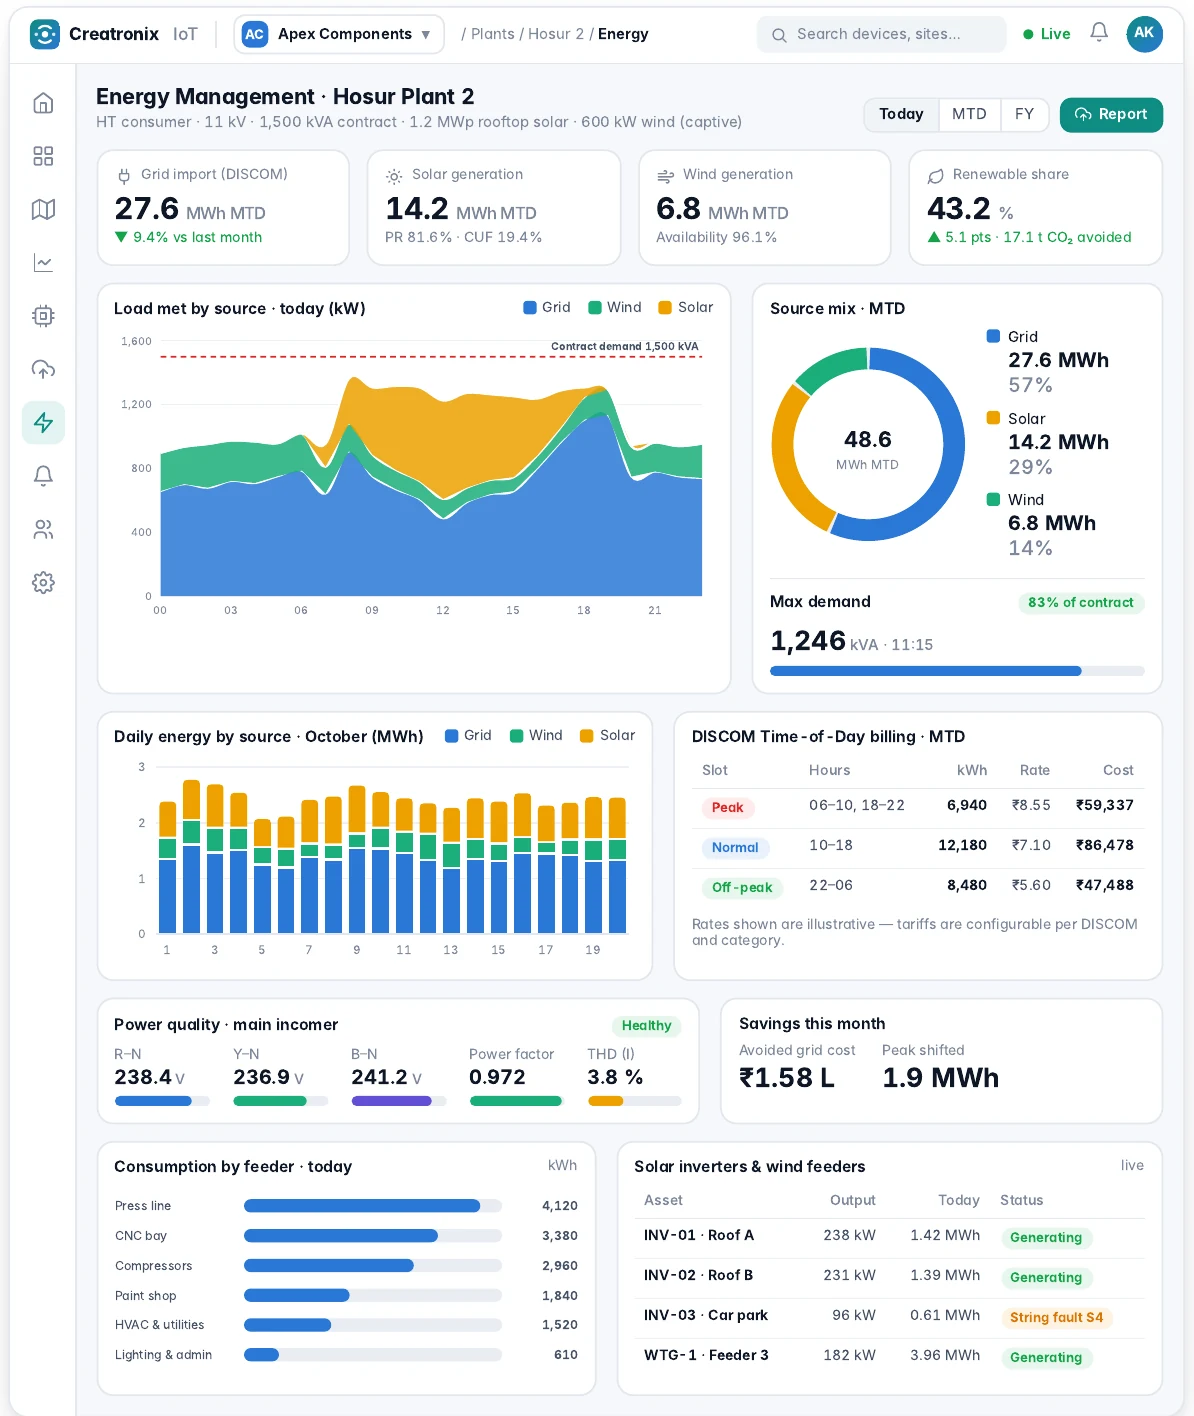
Task: Click the String fault S4 status badge
Action: pyautogui.click(x=1057, y=1318)
